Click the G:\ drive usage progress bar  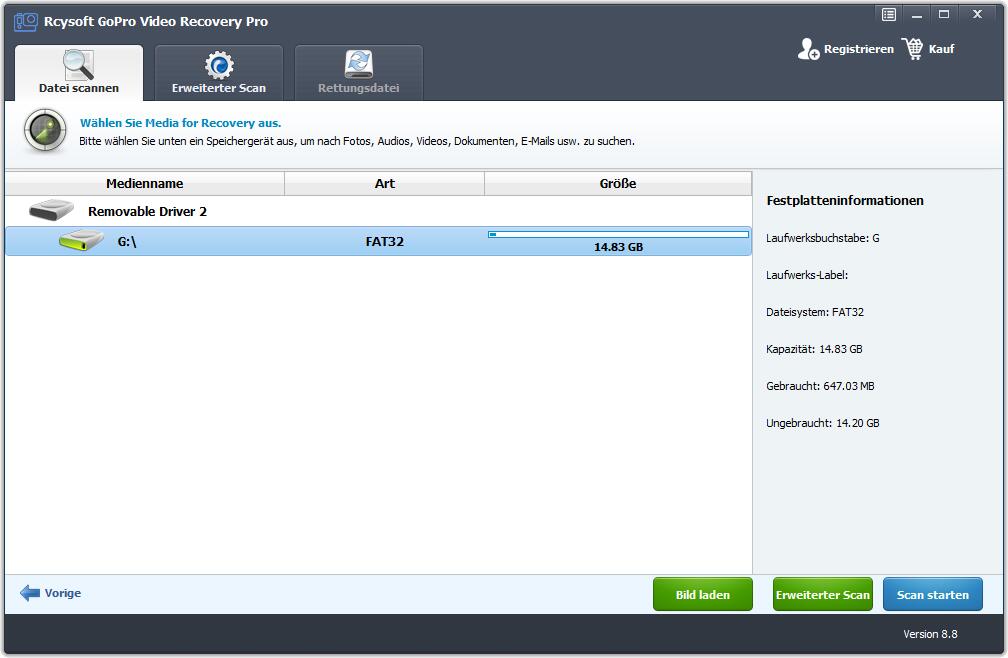pyautogui.click(x=618, y=235)
